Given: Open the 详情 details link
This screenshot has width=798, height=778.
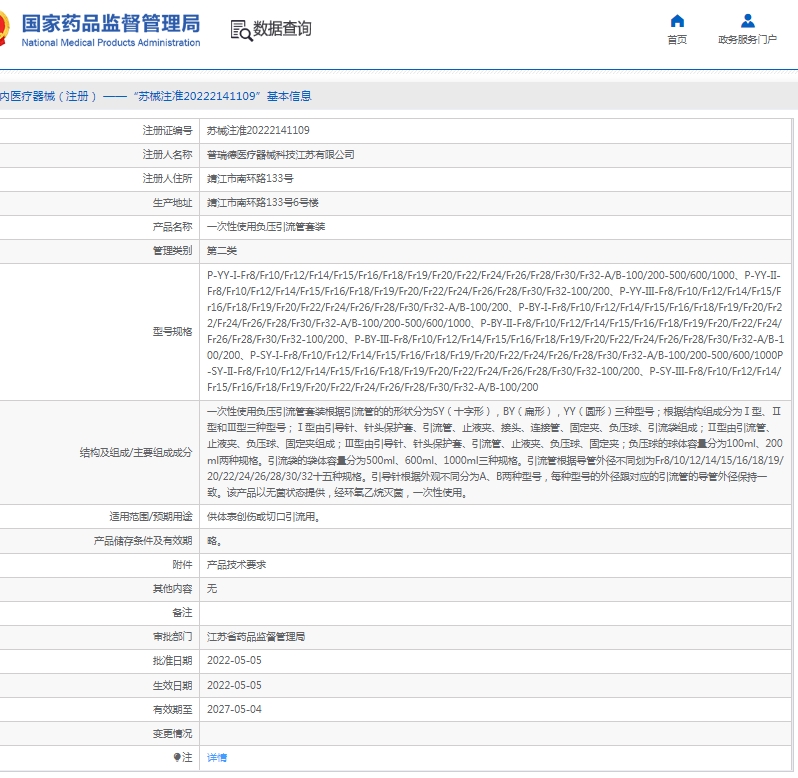Looking at the screenshot, I should (x=217, y=757).
